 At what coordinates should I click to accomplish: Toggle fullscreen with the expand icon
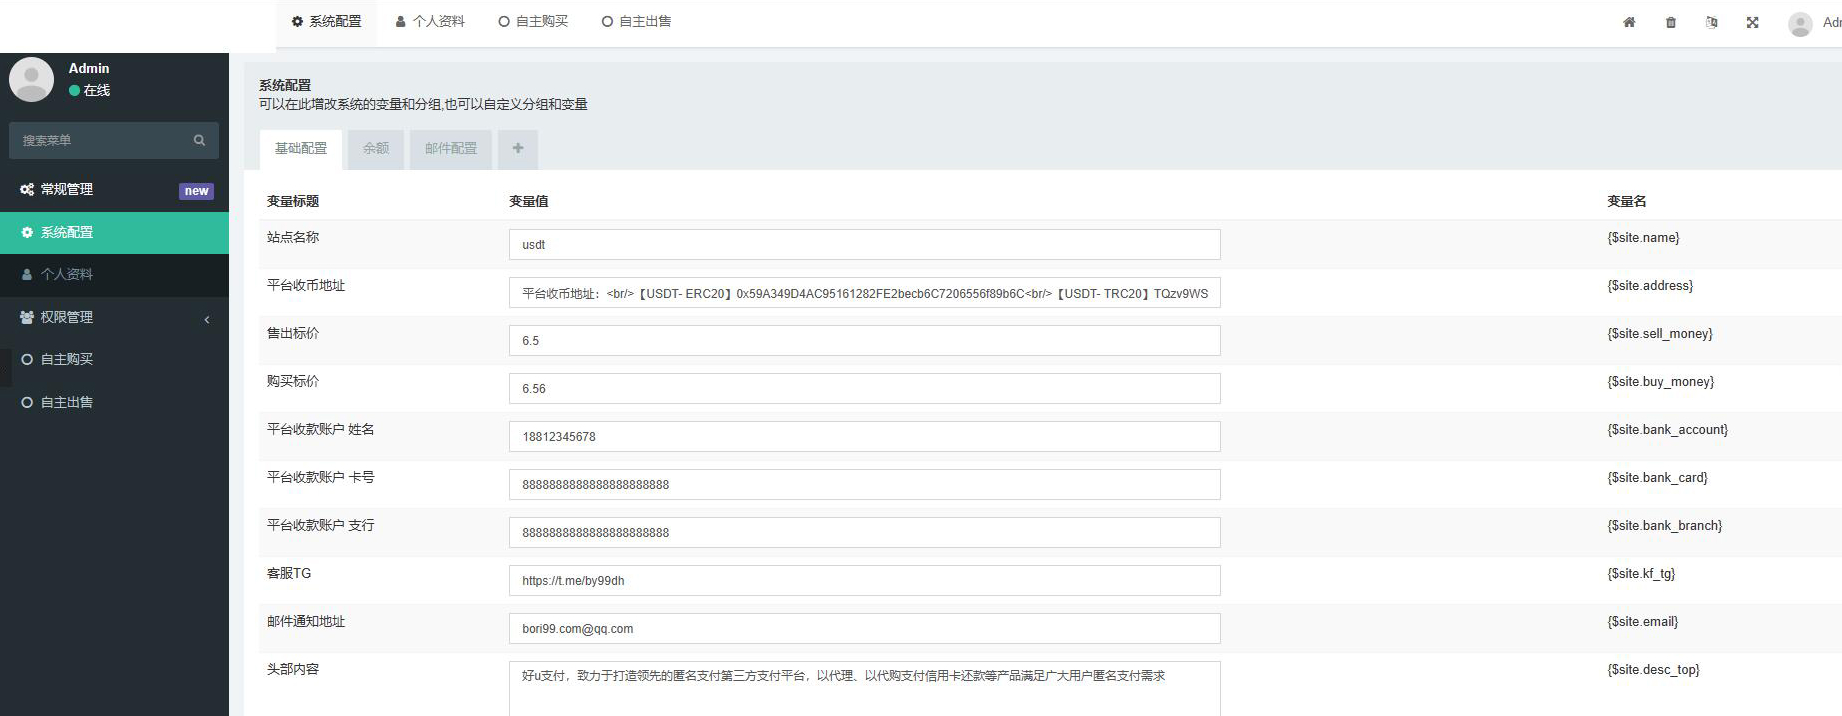(x=1753, y=22)
